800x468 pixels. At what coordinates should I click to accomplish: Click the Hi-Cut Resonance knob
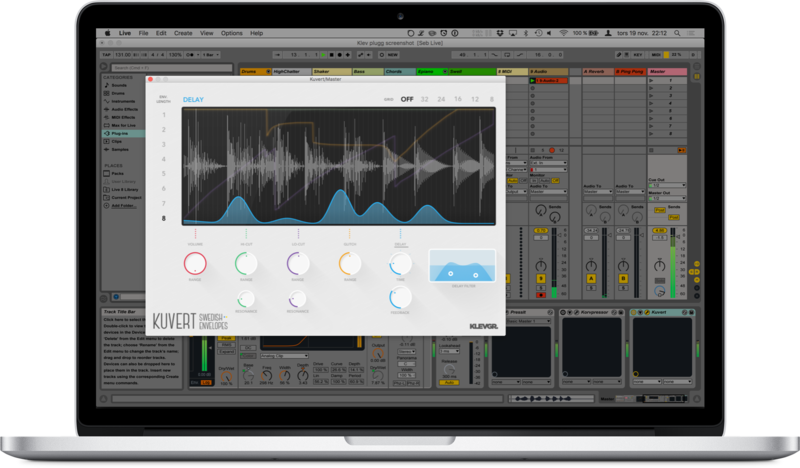tap(246, 298)
